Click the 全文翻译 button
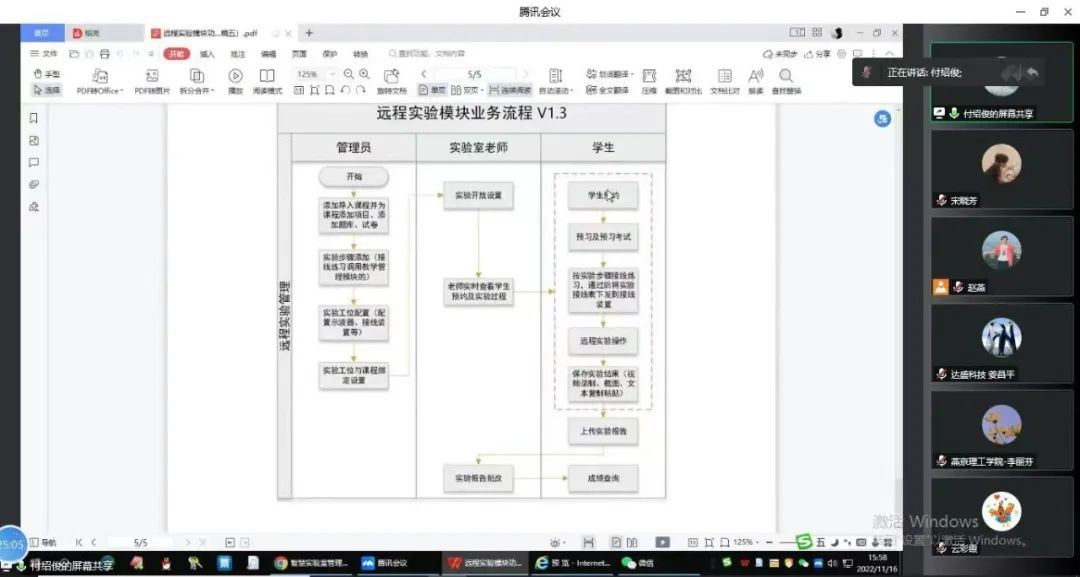The width and height of the screenshot is (1080, 577). 607,90
